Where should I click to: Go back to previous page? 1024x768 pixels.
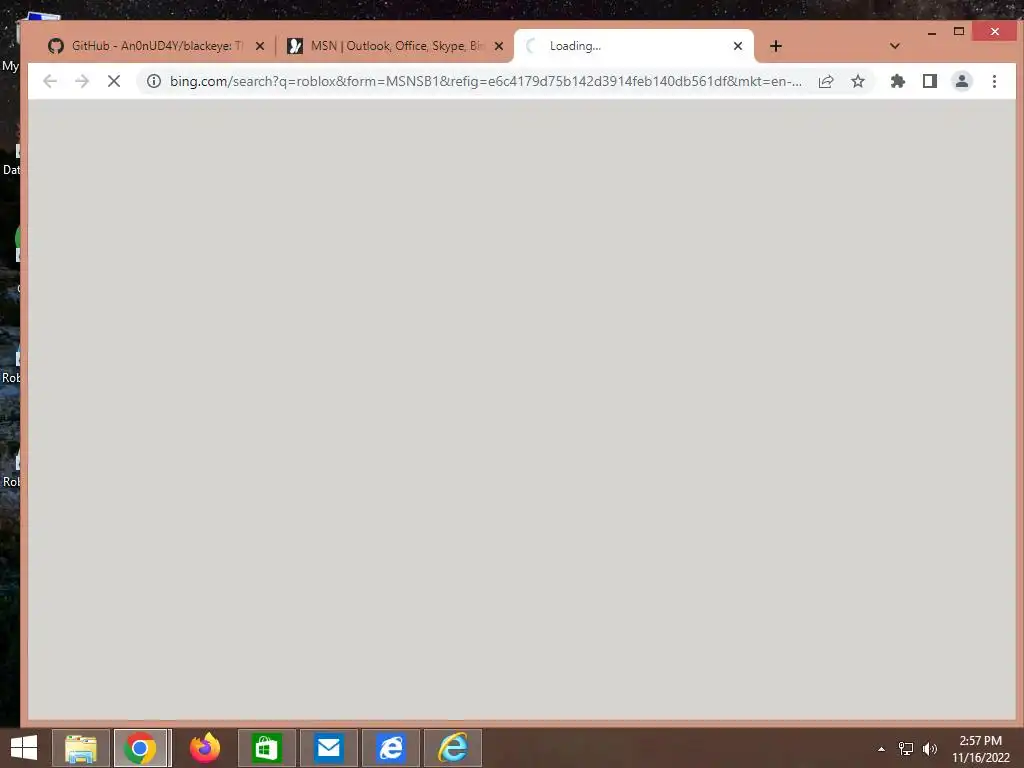[50, 81]
